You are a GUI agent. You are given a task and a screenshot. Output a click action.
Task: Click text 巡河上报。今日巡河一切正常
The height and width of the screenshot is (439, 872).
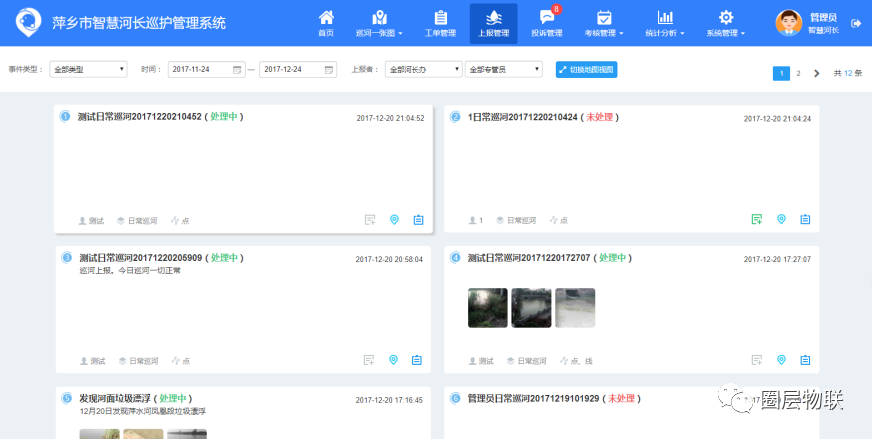click(130, 270)
